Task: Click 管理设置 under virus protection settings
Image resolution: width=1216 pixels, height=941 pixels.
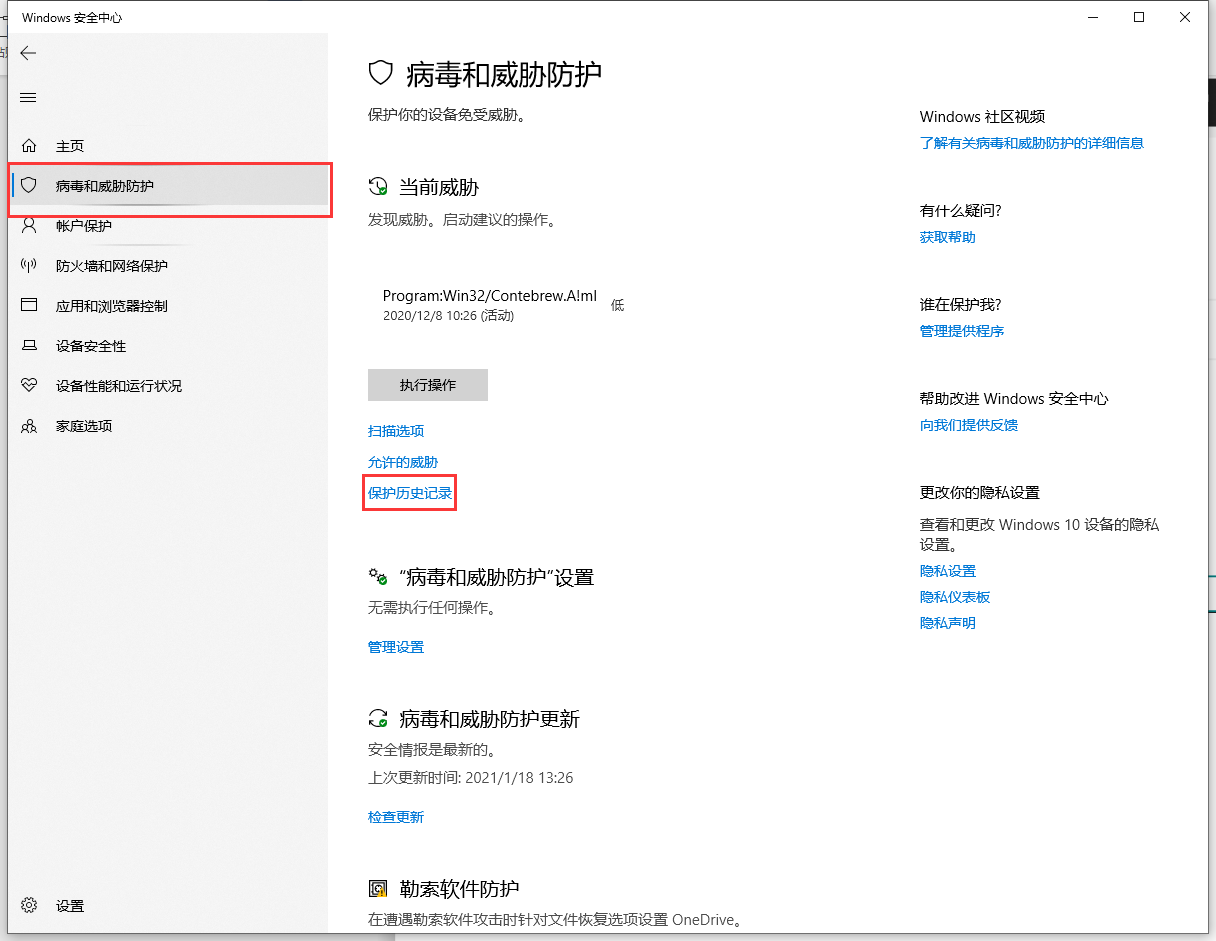Action: click(396, 647)
